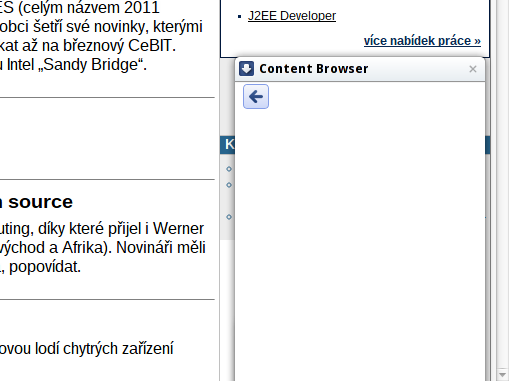
Task: Click the square bullet beside J2EE Developer
Action: [239, 16]
